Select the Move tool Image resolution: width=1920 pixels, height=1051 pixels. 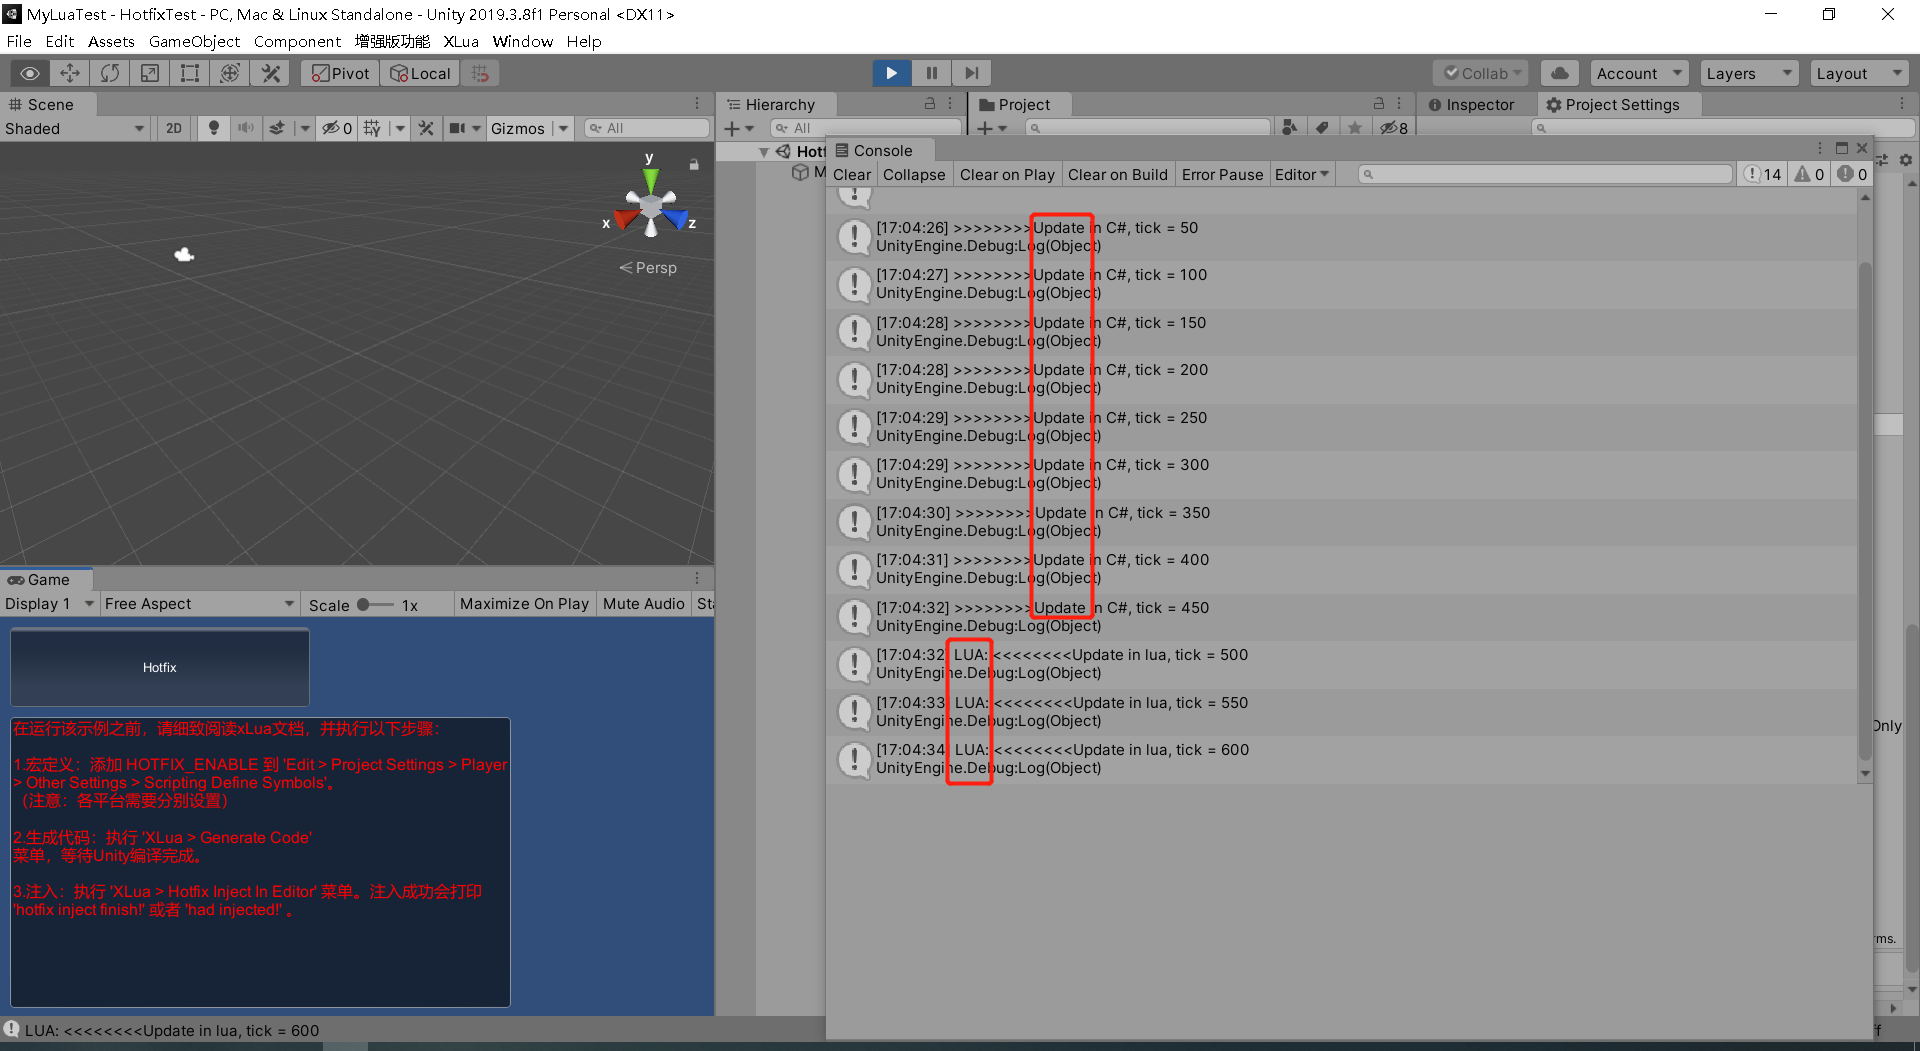tap(70, 73)
